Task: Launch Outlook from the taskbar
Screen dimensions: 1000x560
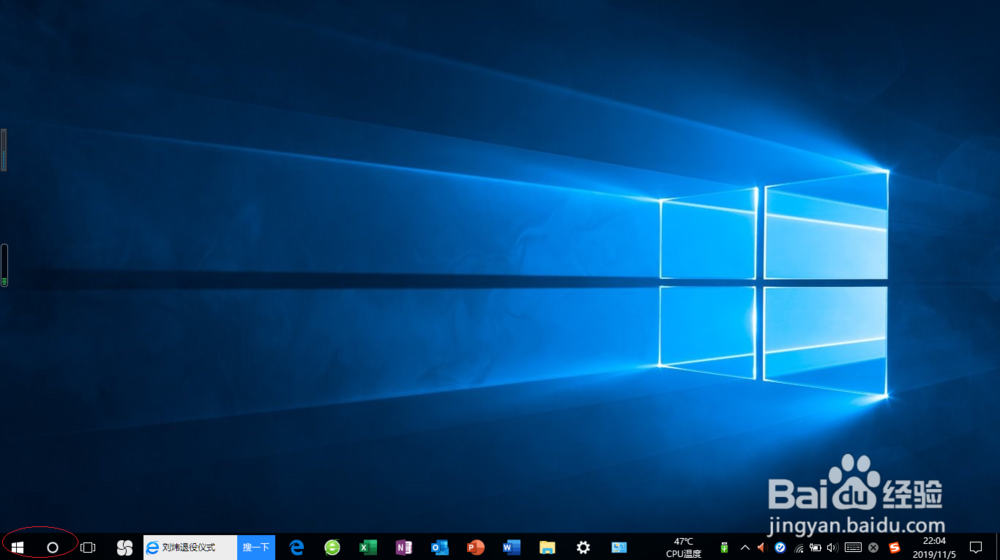Action: click(439, 547)
